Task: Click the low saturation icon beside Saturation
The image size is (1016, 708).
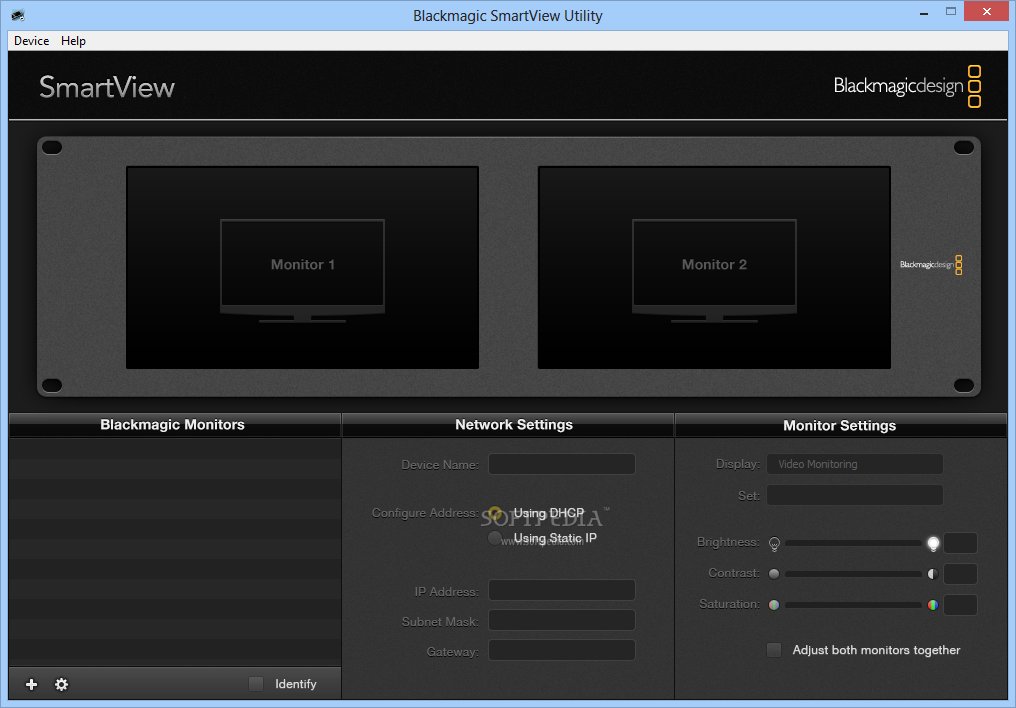Action: point(774,605)
